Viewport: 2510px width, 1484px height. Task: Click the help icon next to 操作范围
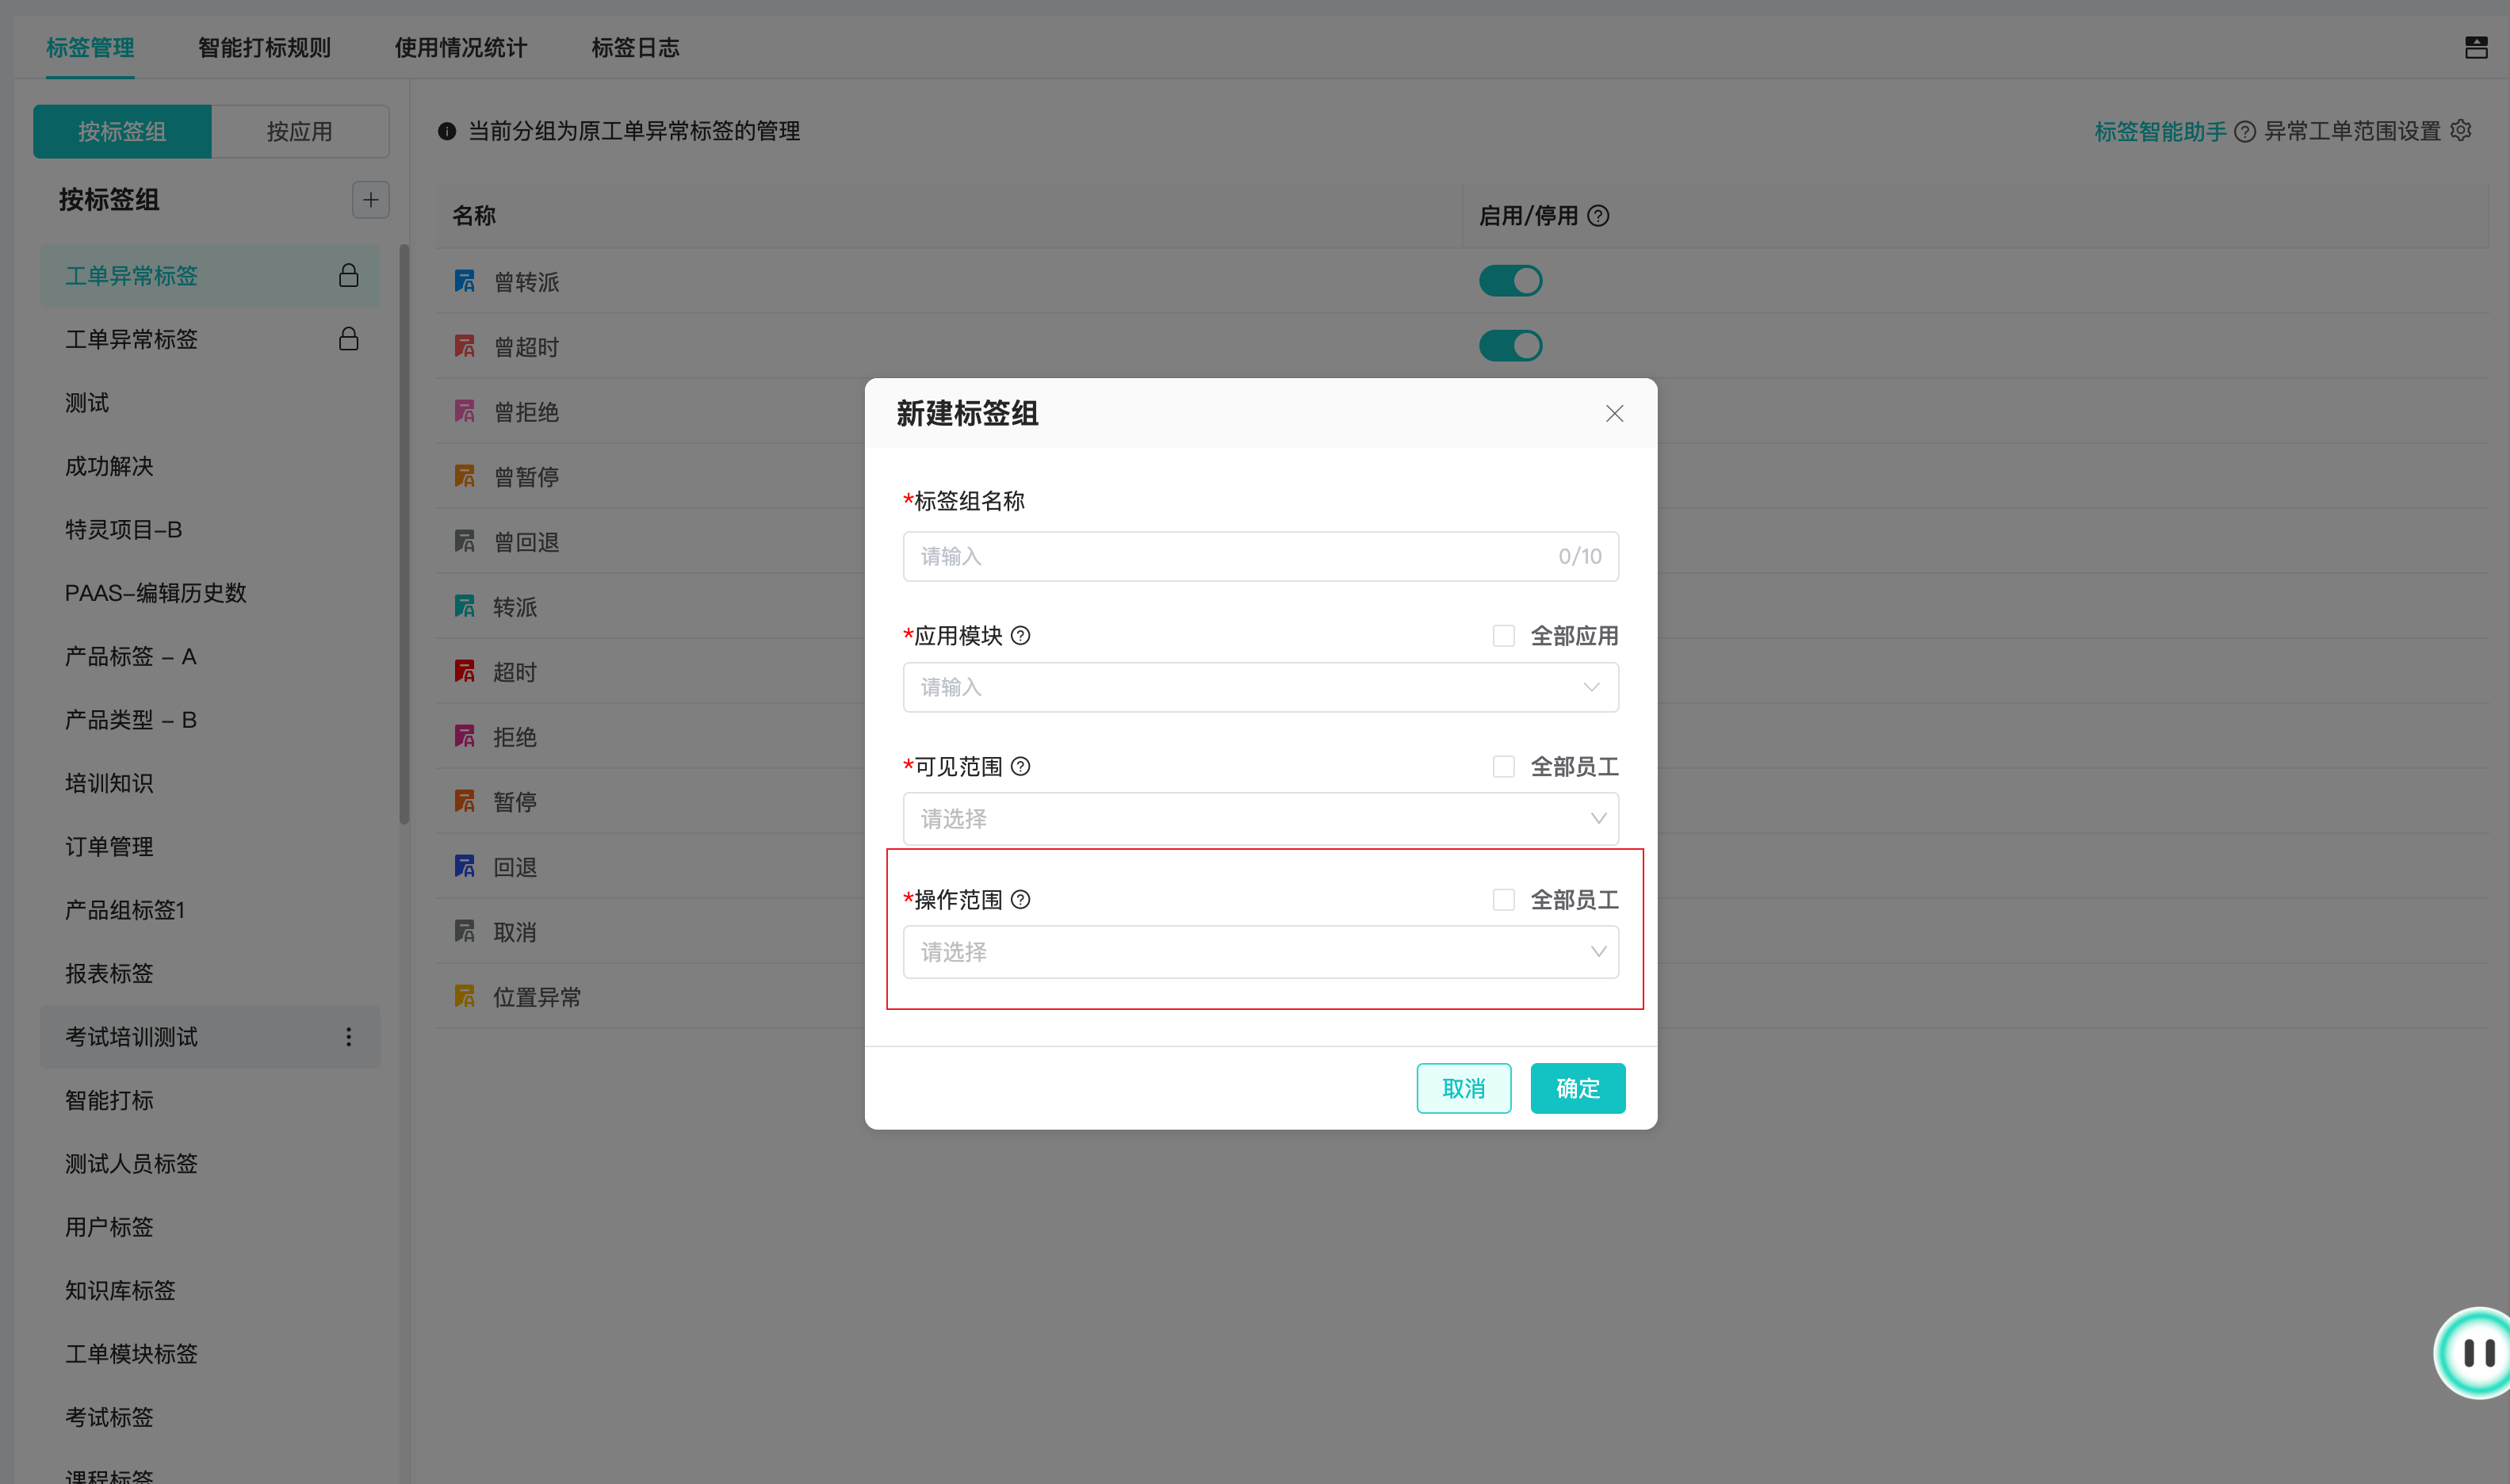[1020, 900]
